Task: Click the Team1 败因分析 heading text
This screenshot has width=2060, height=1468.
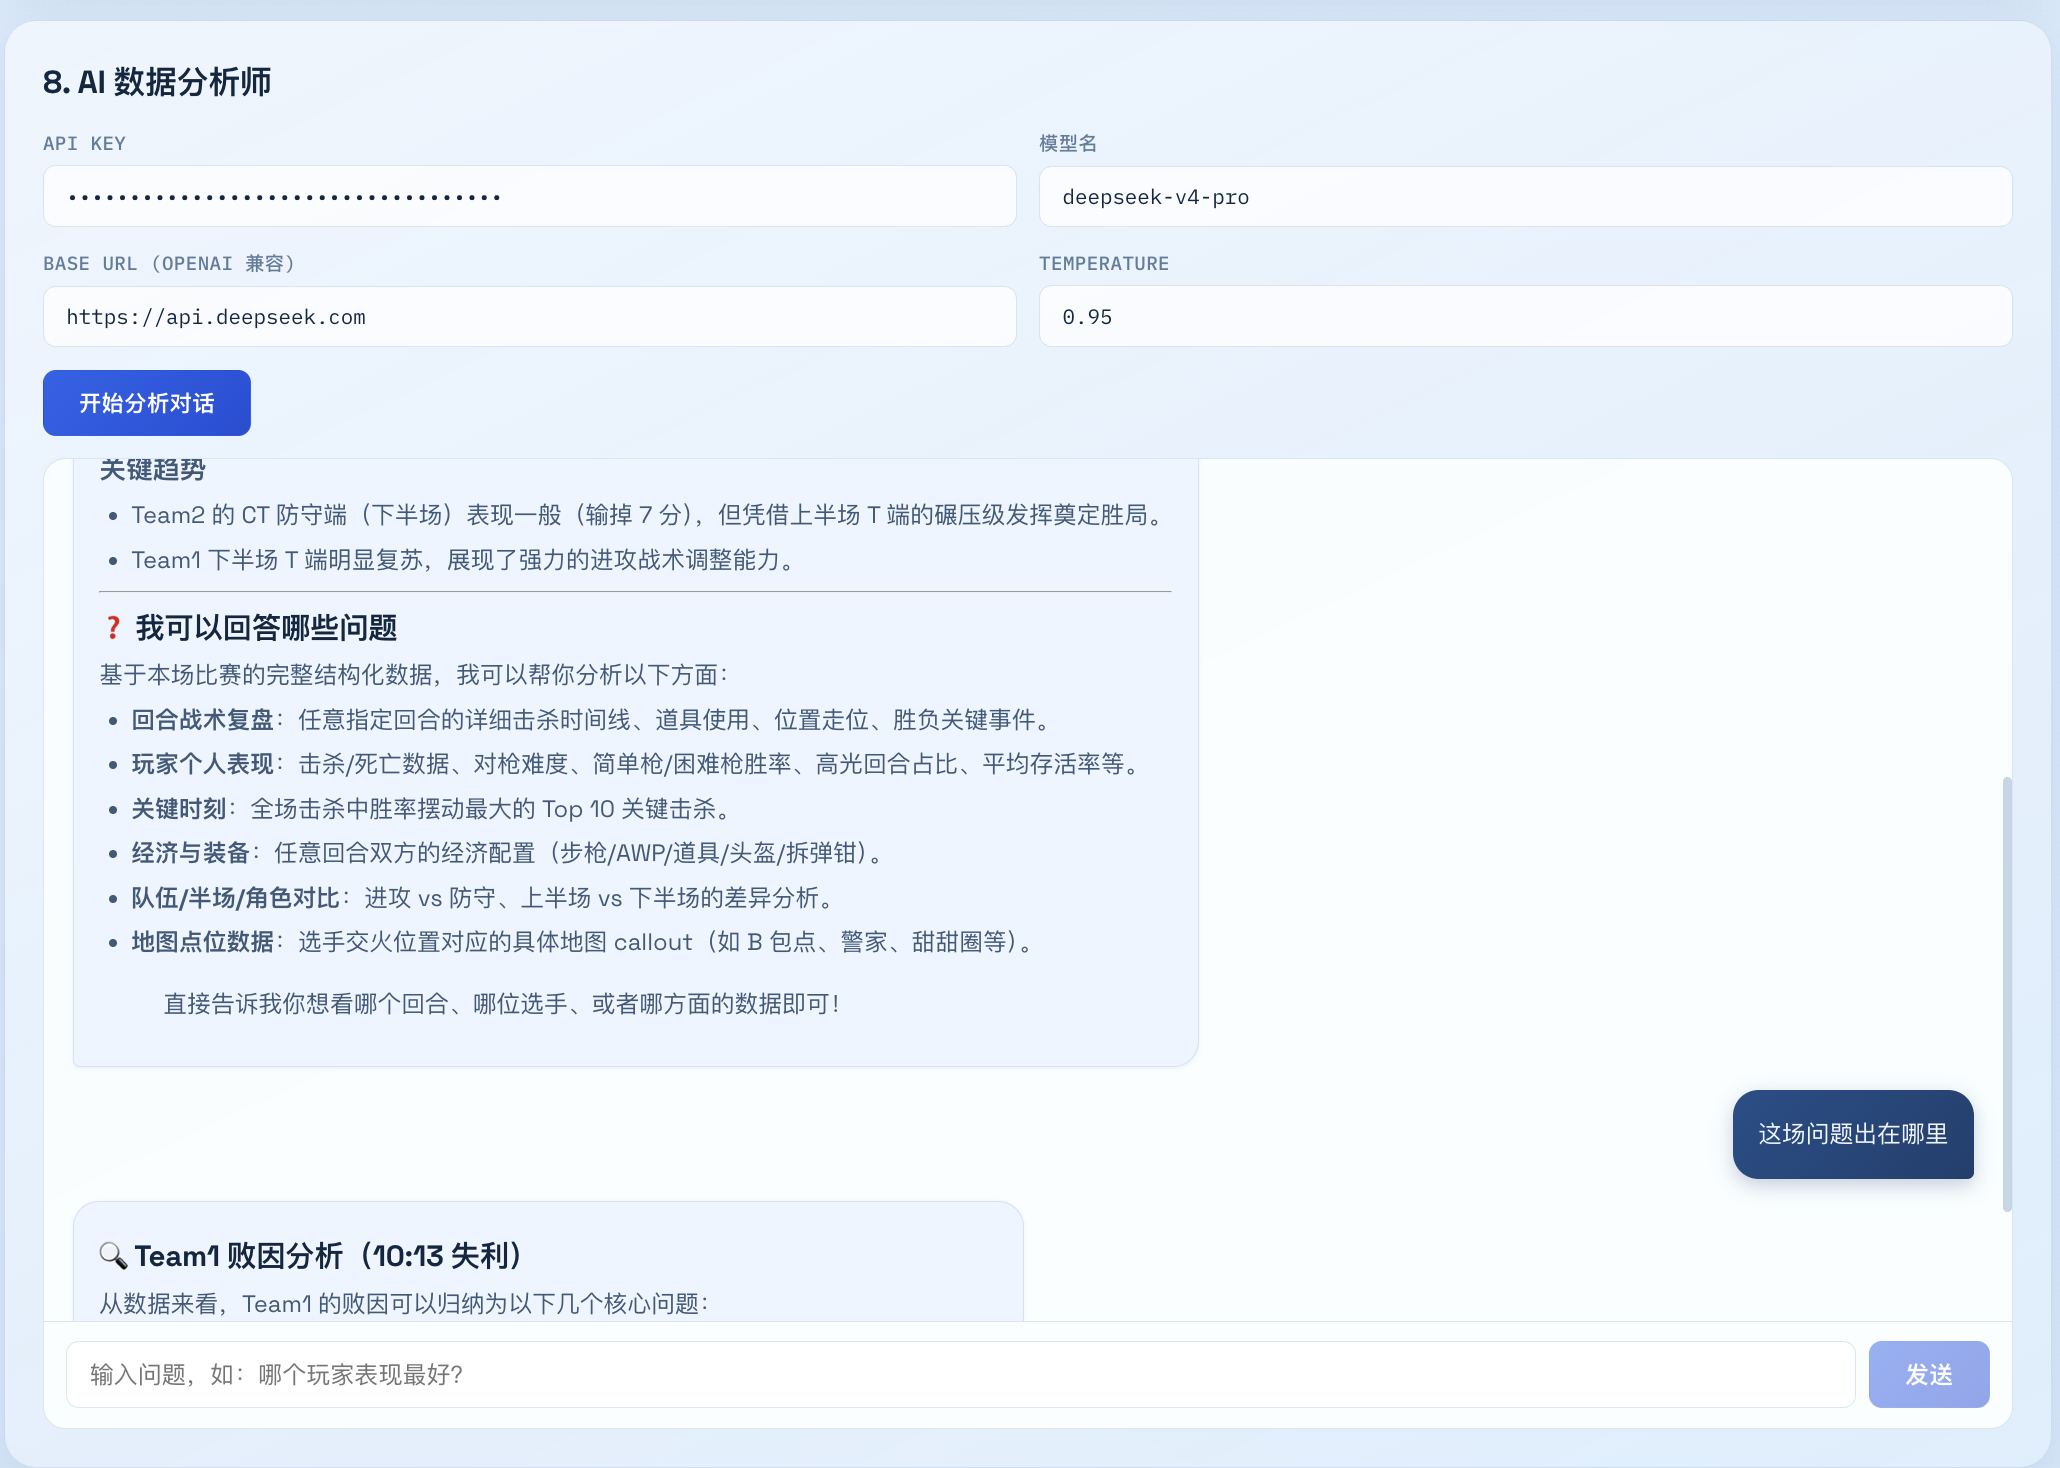Action: (329, 1256)
